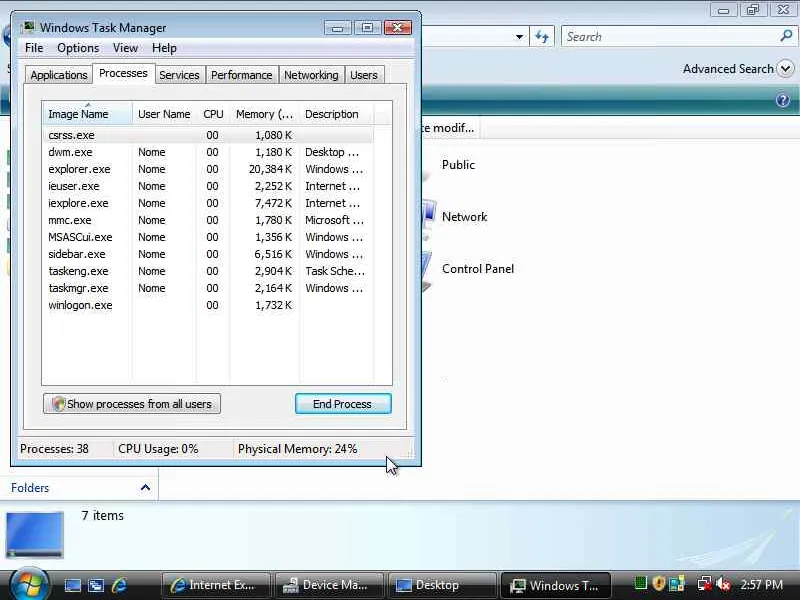The image size is (800, 600).
Task: Click Switch between windows quick launch icon
Action: [96, 585]
